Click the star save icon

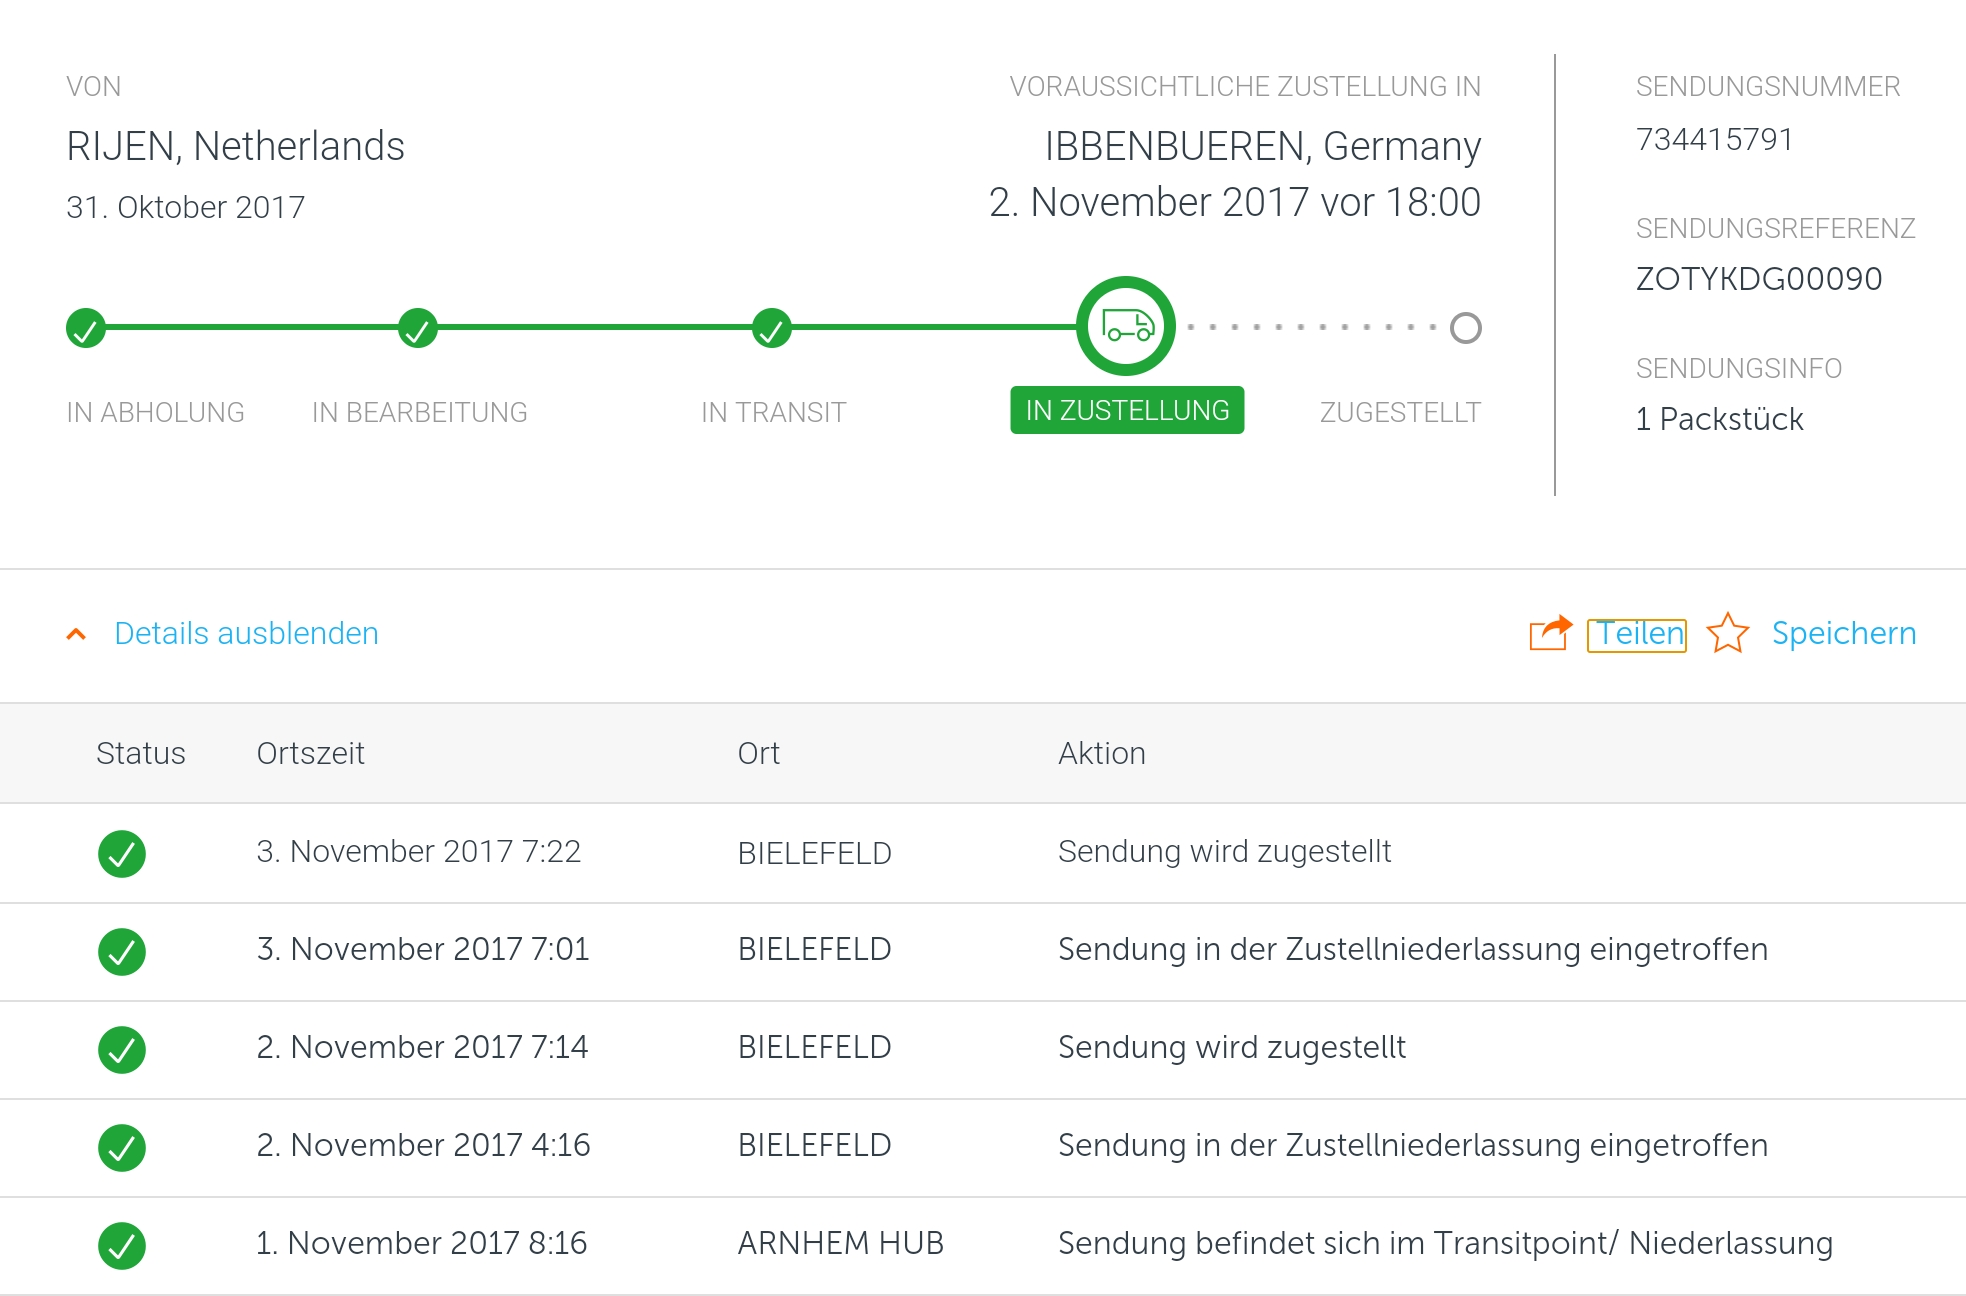[x=1727, y=633]
